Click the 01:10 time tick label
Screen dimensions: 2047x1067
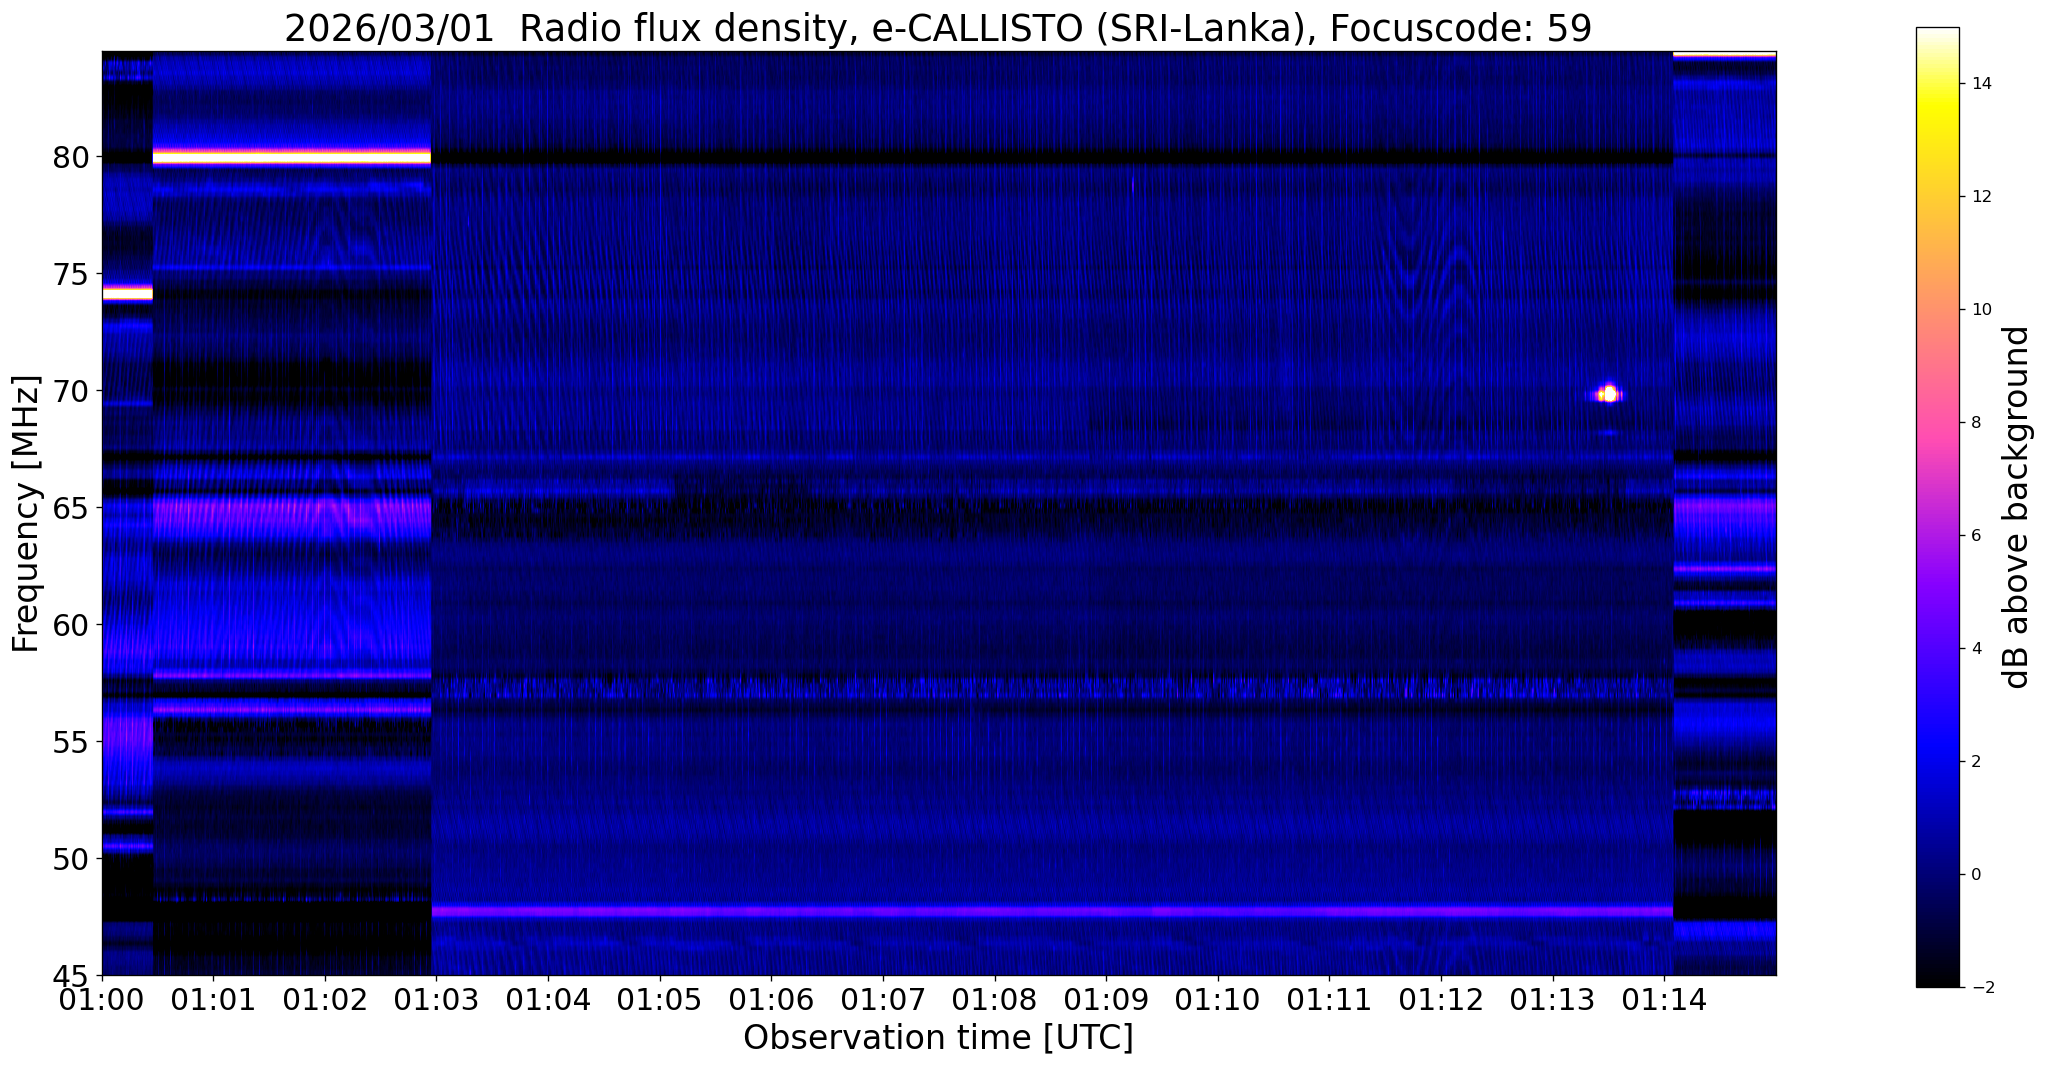click(x=1218, y=999)
